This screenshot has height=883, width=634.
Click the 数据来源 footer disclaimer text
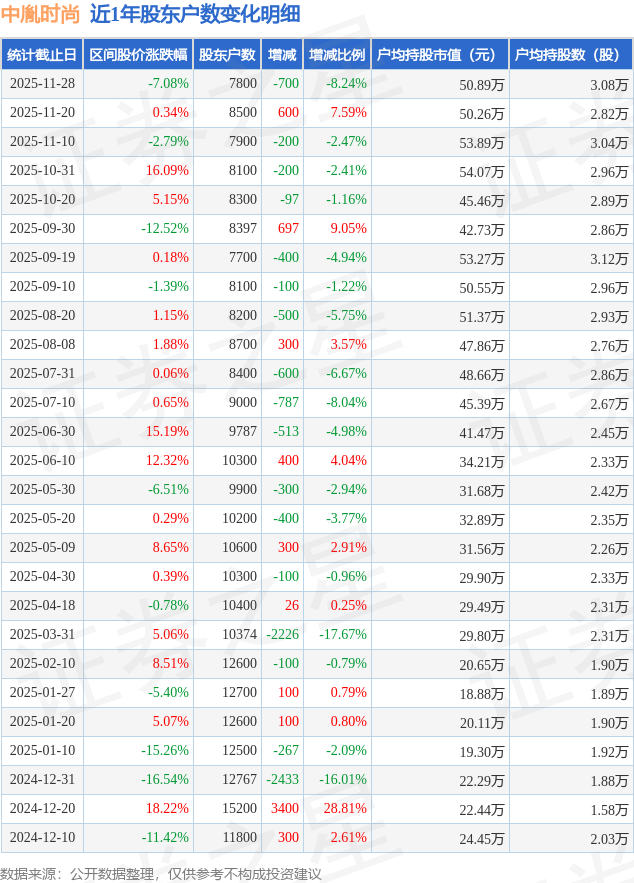161,873
